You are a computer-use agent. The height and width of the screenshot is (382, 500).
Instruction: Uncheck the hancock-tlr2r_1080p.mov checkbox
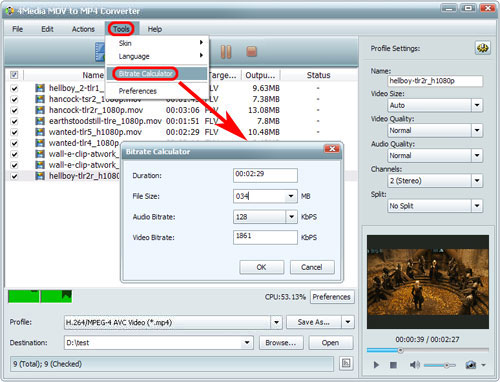click(14, 111)
